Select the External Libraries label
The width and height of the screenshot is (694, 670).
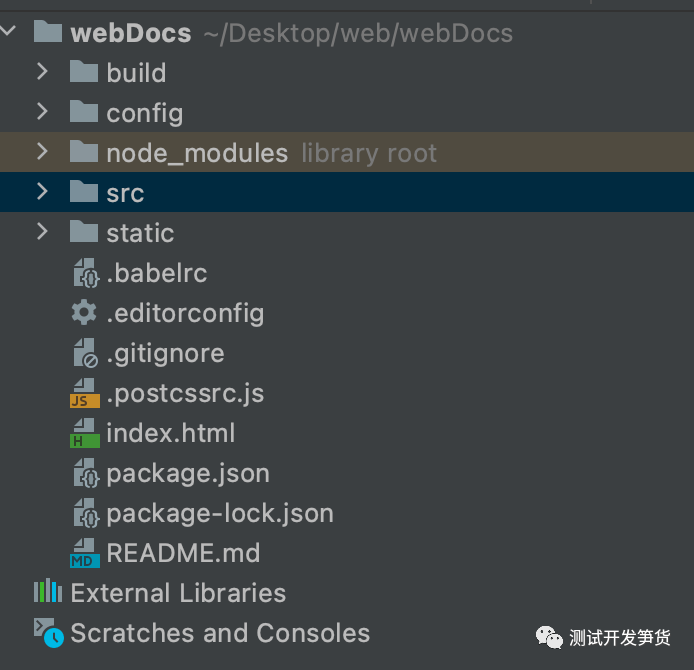pyautogui.click(x=178, y=593)
